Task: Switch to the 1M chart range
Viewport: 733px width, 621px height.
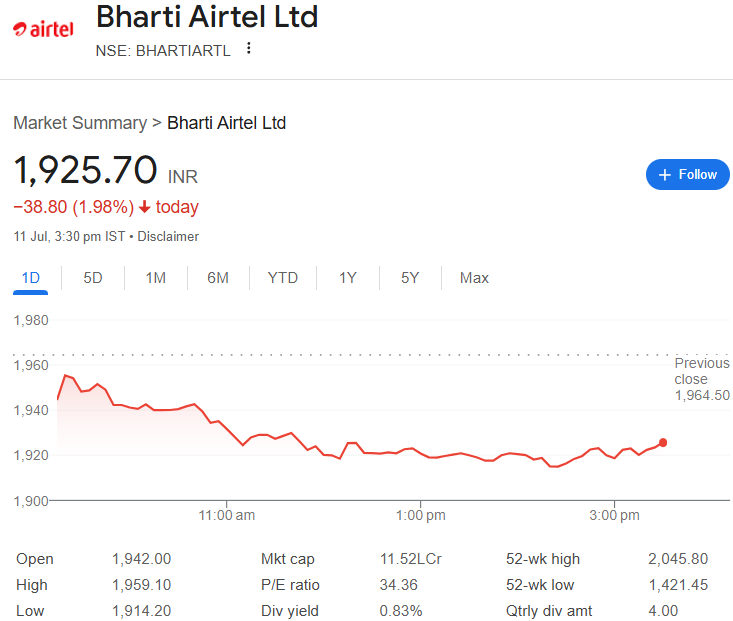Action: (156, 278)
